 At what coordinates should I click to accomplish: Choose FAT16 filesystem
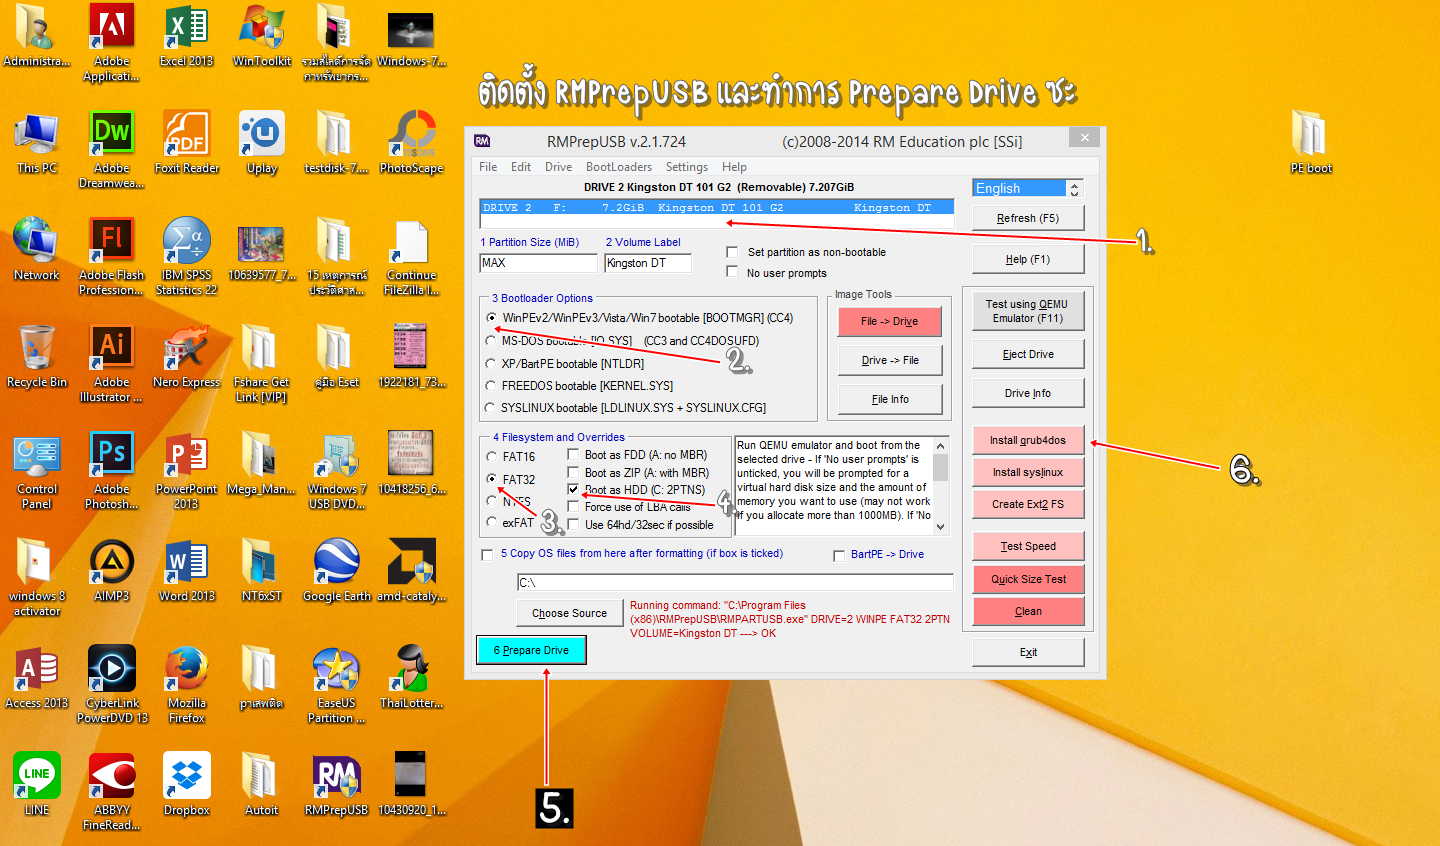tap(491, 457)
